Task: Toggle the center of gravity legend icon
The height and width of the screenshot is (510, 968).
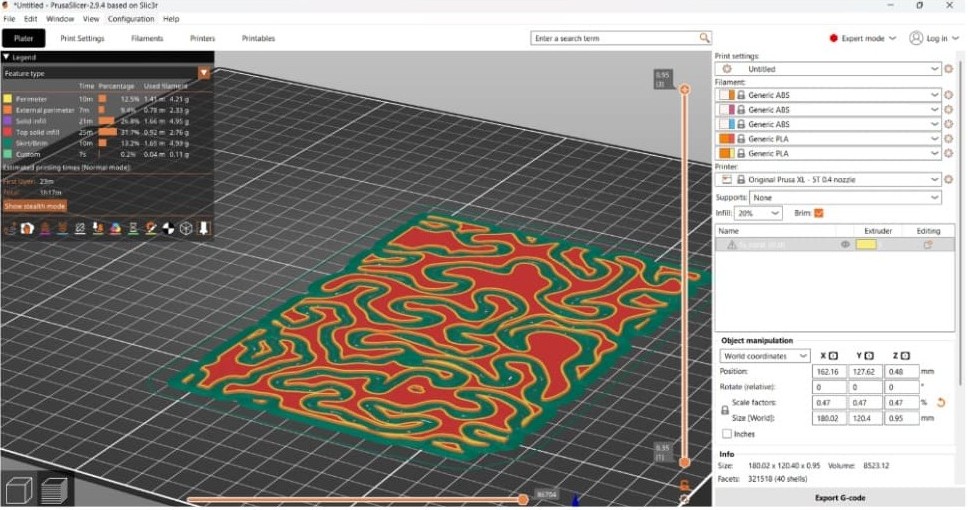Action: 168,228
